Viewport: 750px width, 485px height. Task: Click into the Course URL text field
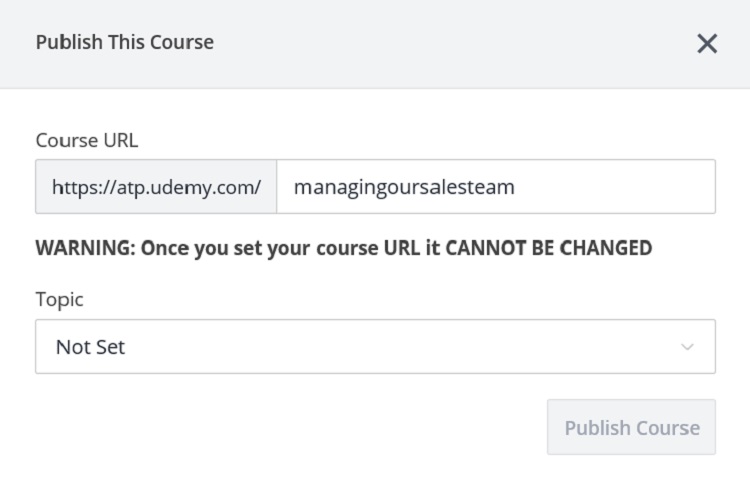(x=495, y=187)
